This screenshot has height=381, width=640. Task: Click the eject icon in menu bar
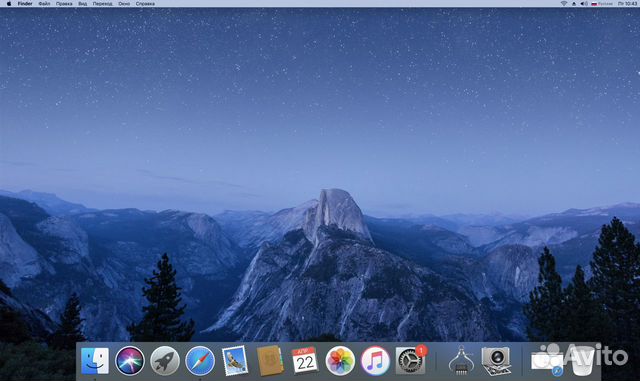574,4
